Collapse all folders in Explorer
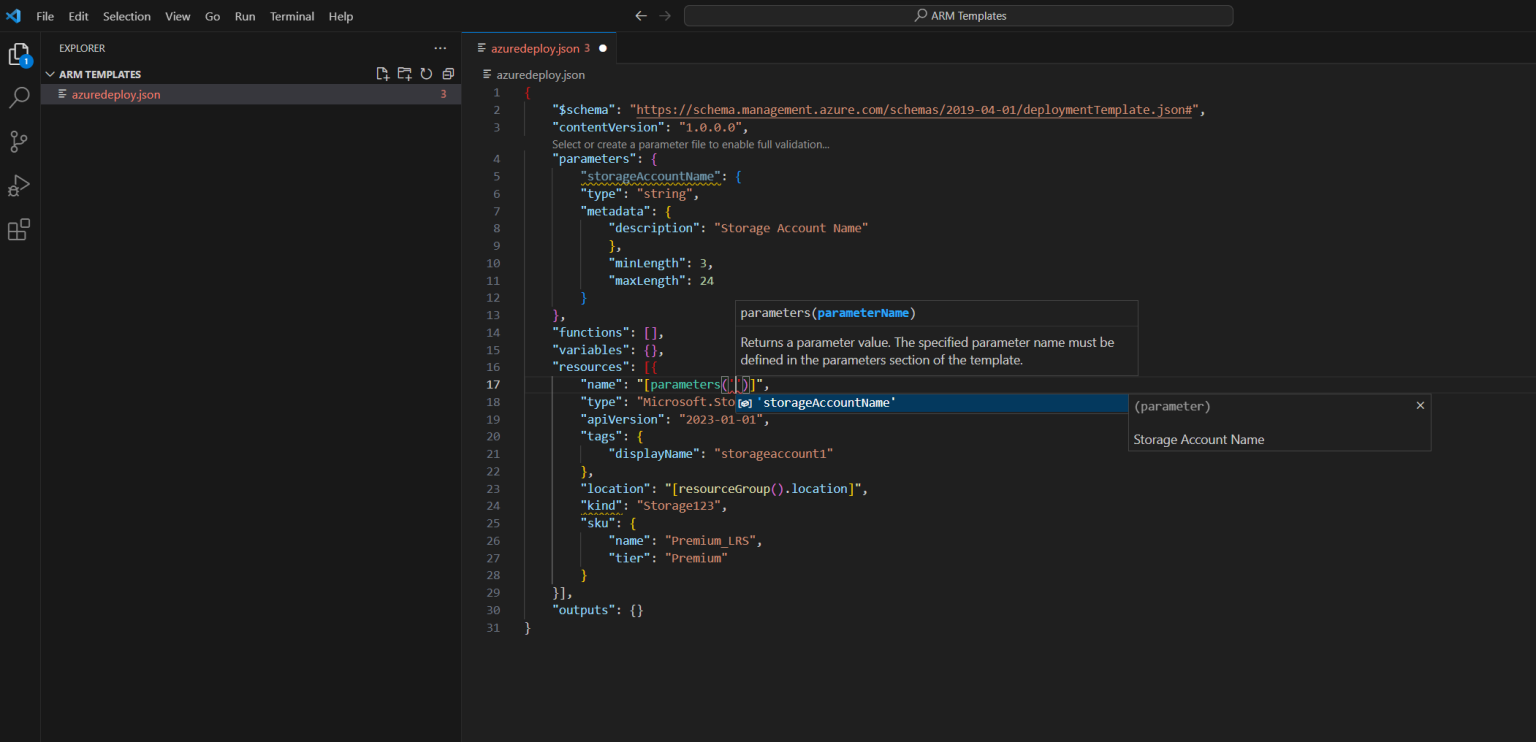 [x=448, y=74]
